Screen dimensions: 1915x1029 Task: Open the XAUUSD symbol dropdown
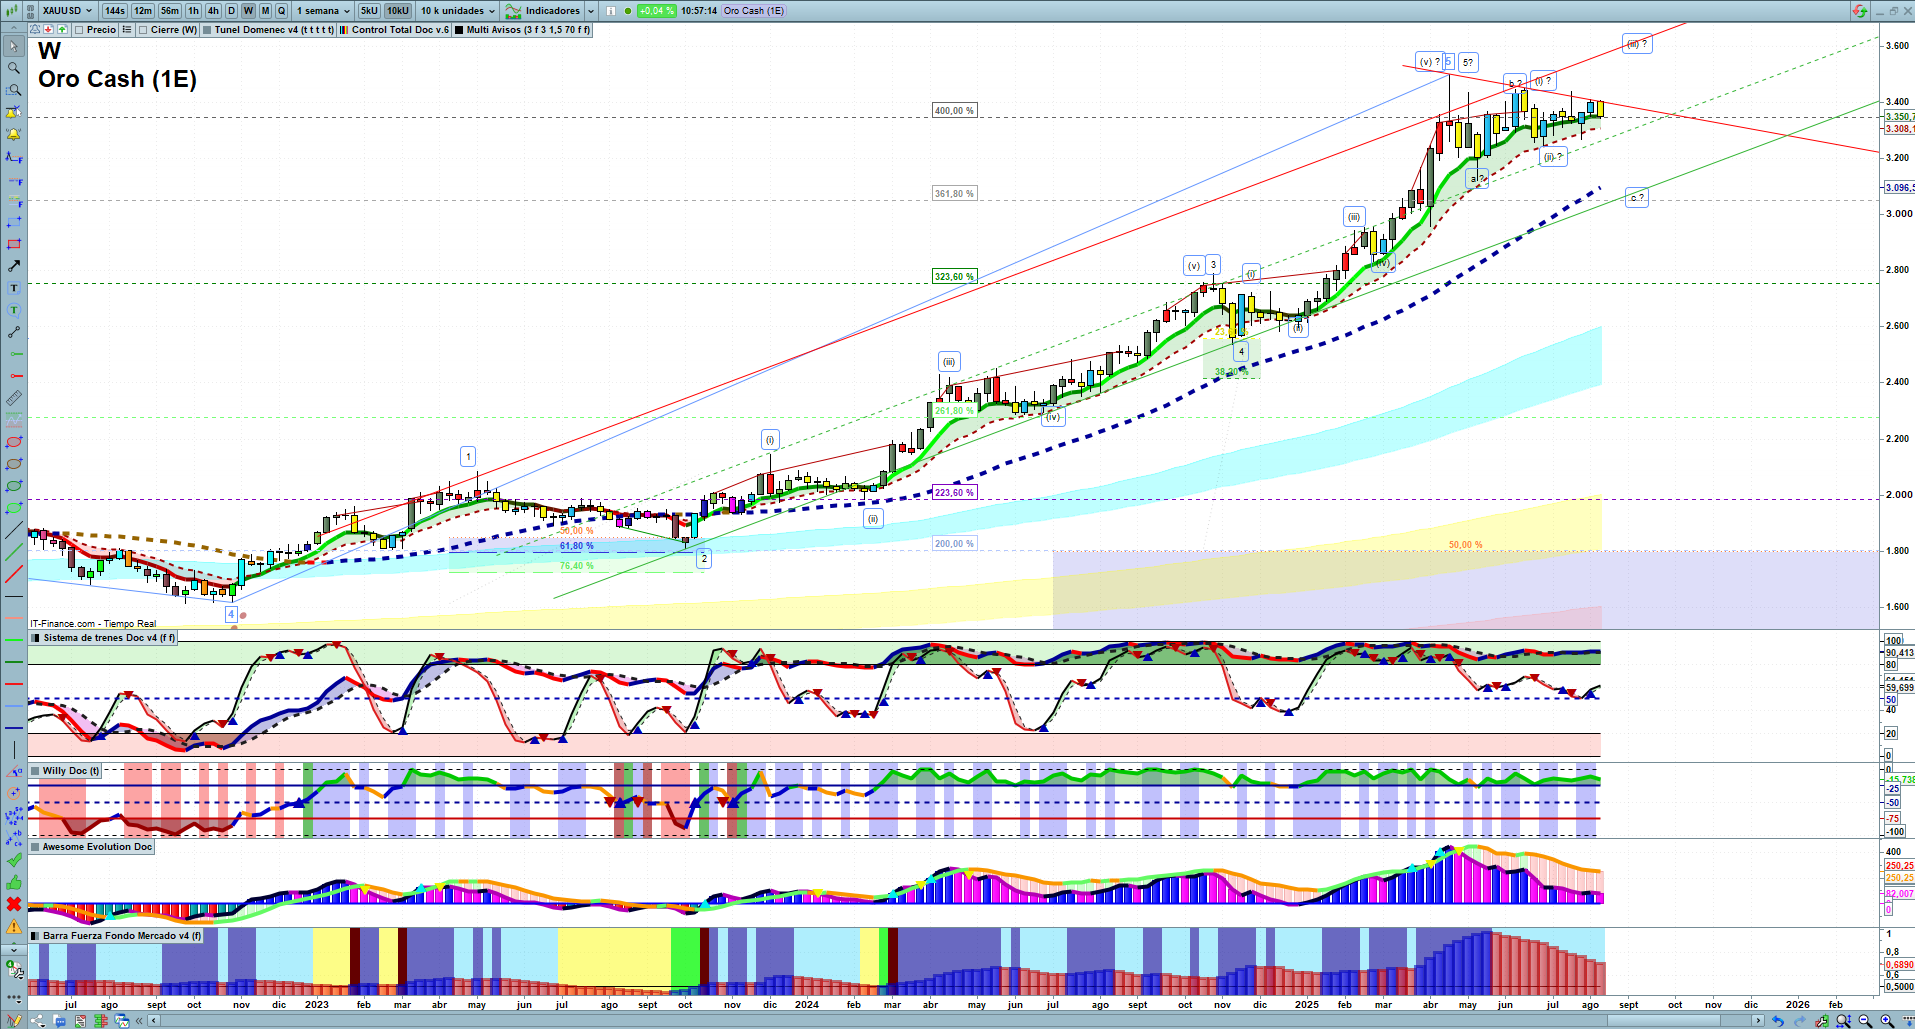pyautogui.click(x=67, y=11)
